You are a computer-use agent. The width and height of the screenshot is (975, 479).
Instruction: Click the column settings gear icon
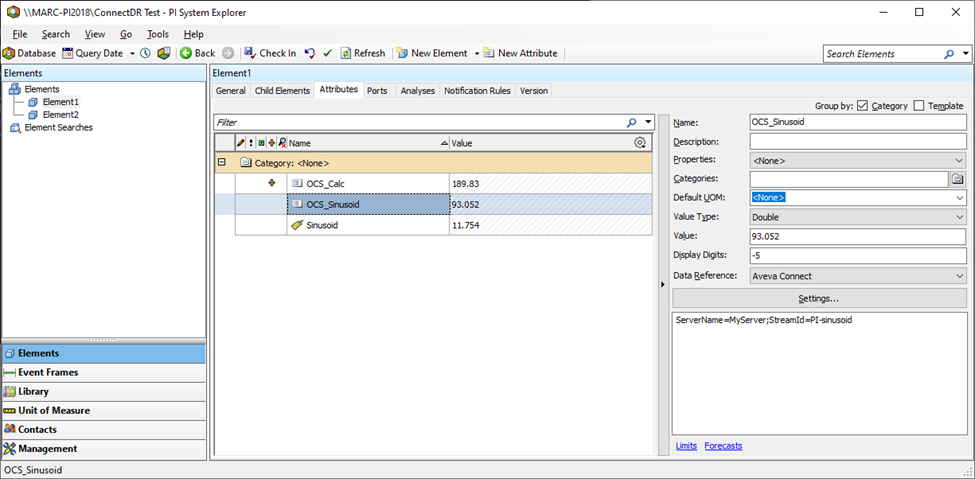(x=640, y=143)
